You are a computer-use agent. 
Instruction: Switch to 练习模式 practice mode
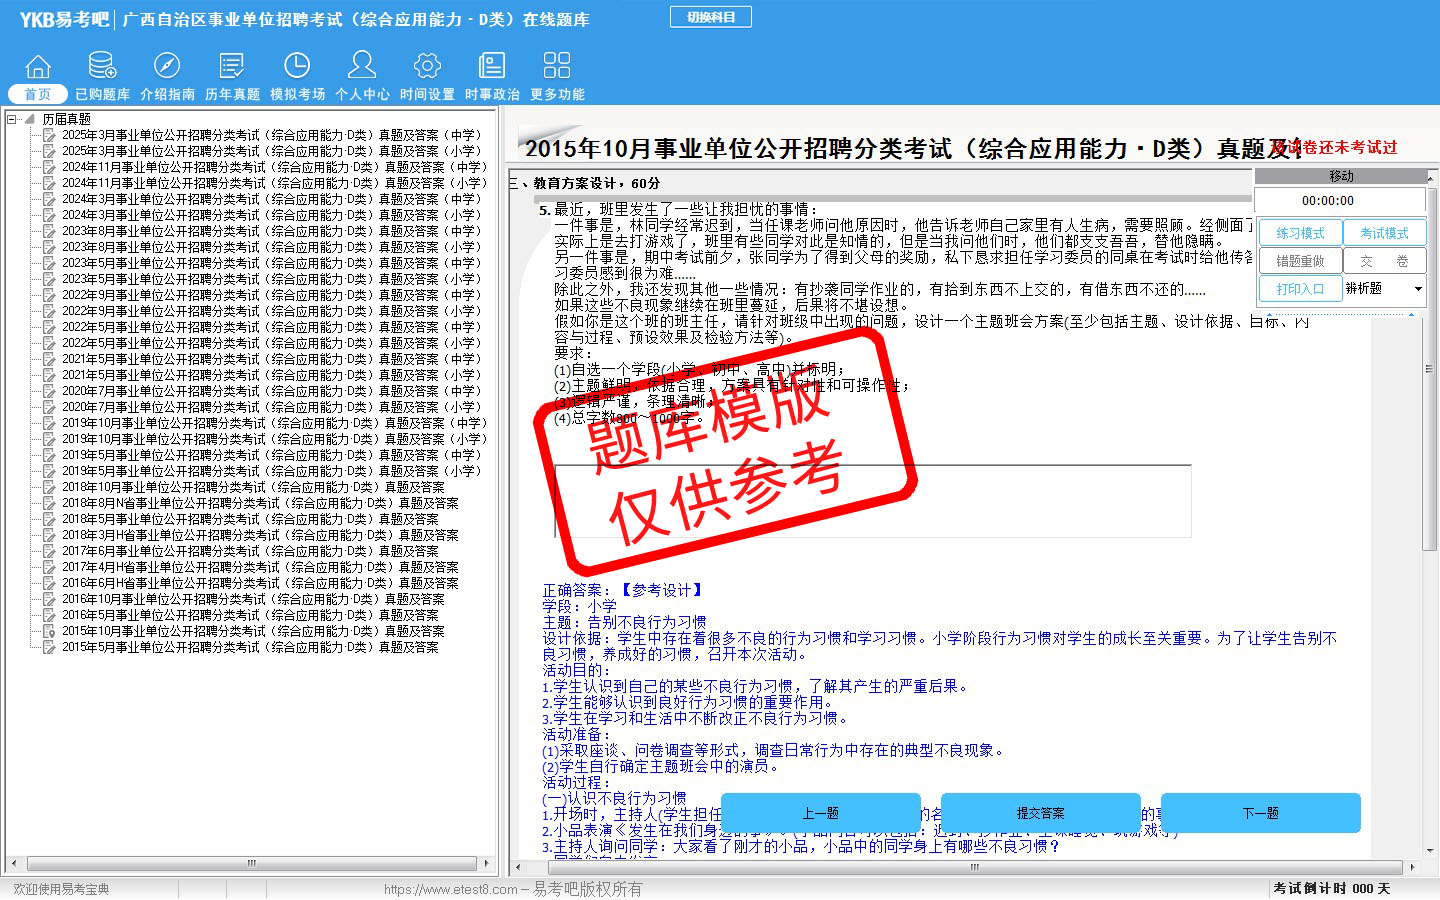coord(1299,233)
